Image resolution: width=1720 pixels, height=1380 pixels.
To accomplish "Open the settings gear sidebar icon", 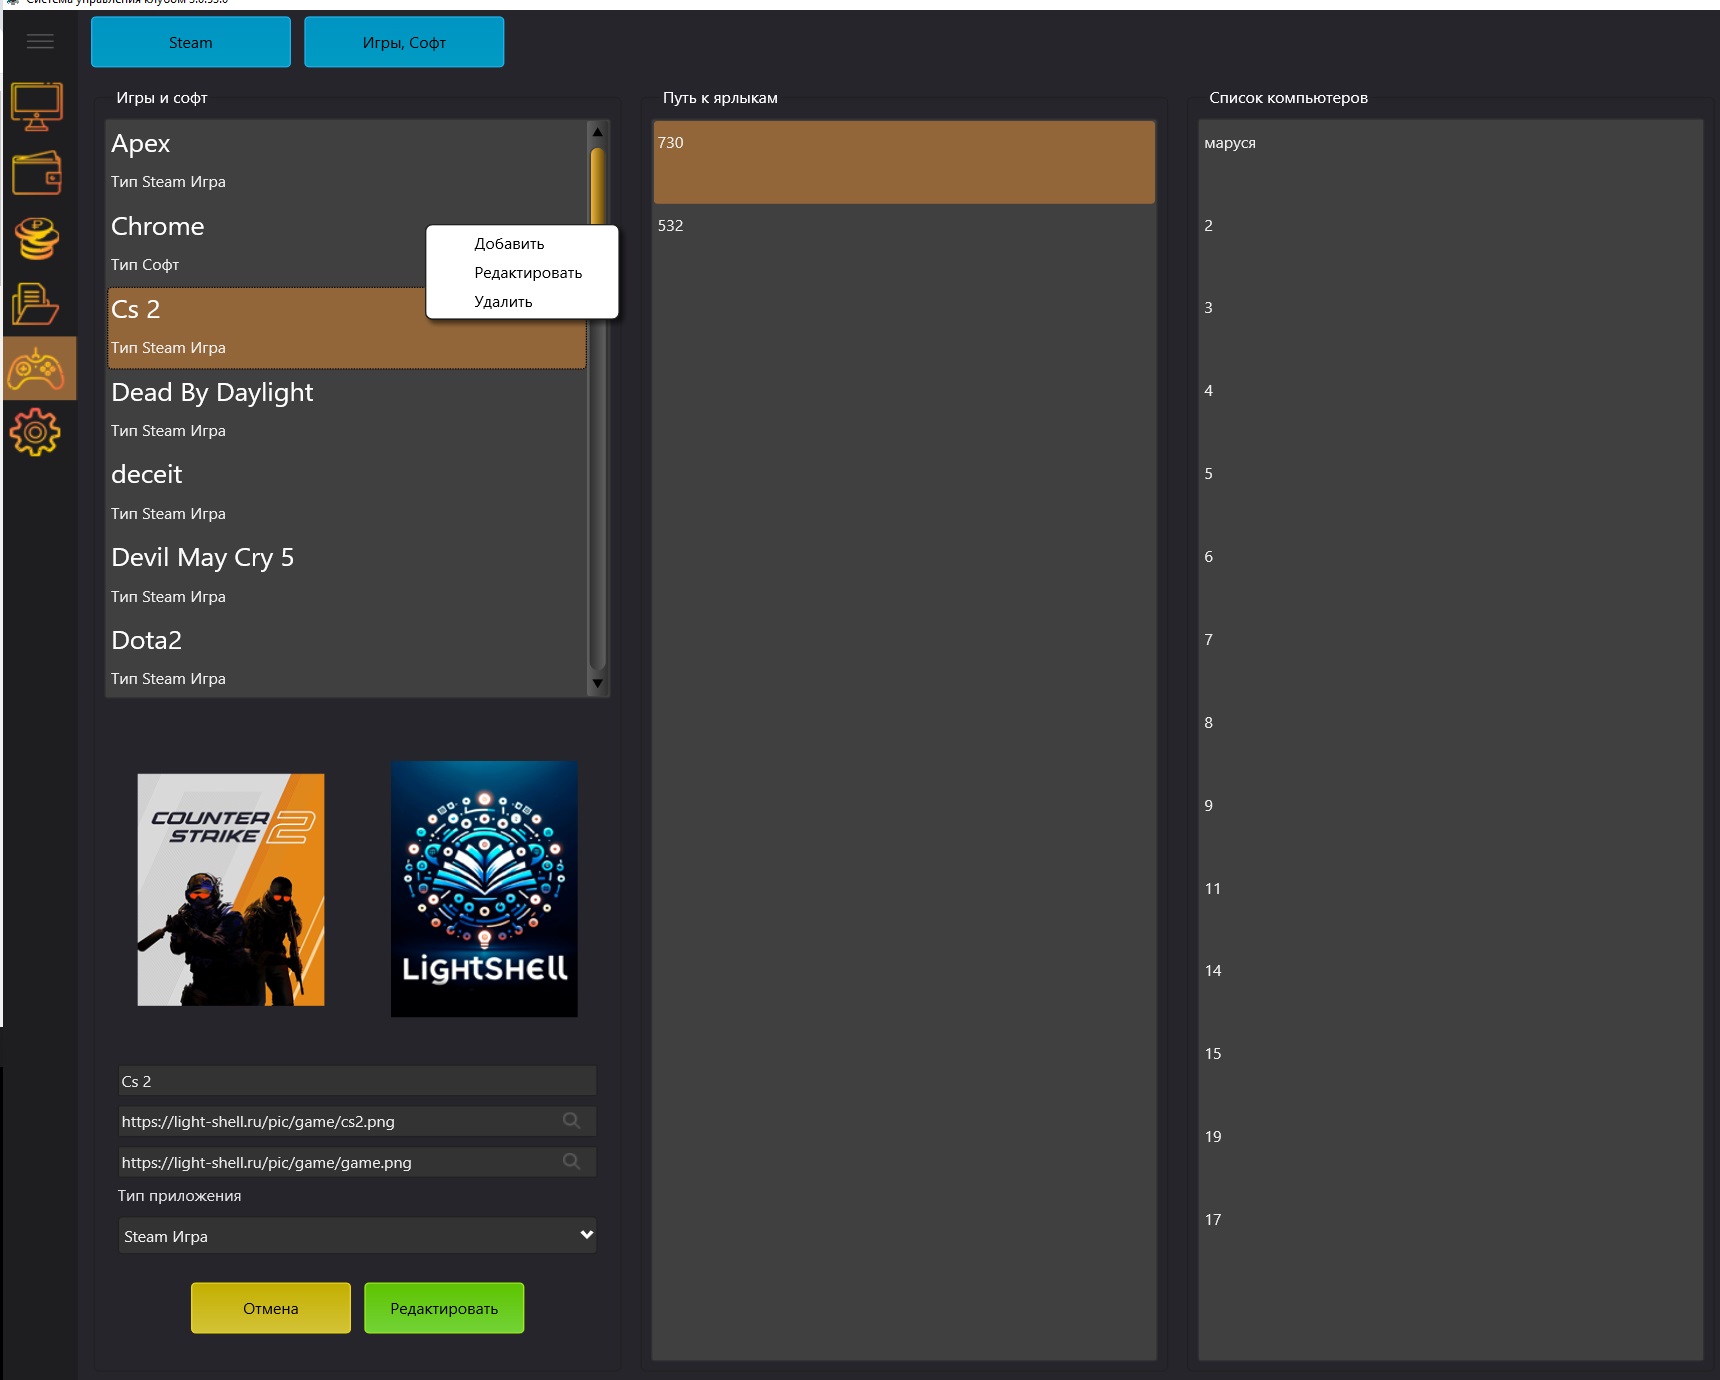I will point(35,433).
